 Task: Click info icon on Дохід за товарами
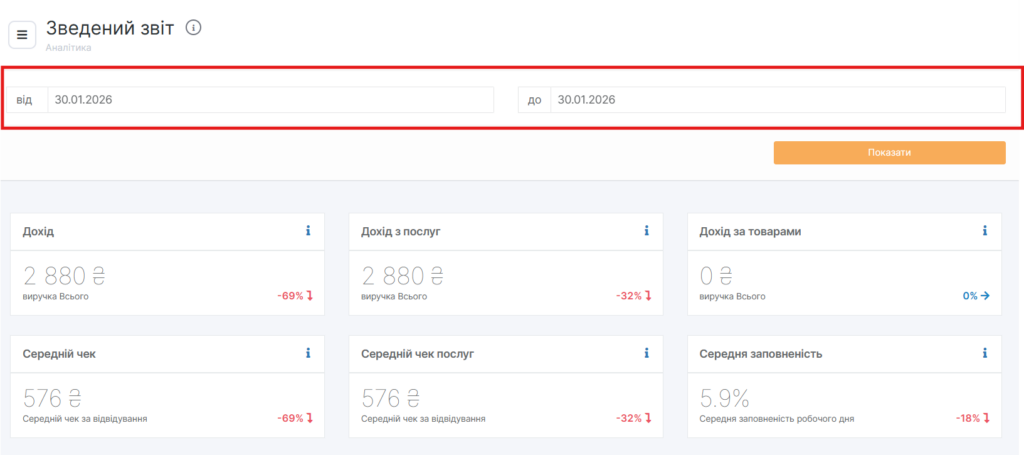click(985, 231)
